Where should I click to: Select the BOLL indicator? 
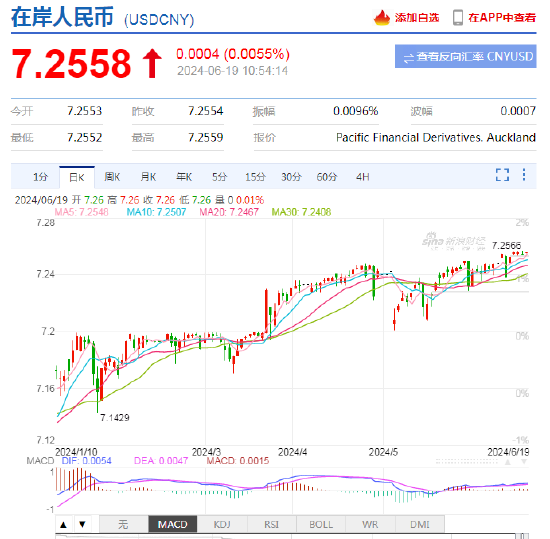[321, 525]
